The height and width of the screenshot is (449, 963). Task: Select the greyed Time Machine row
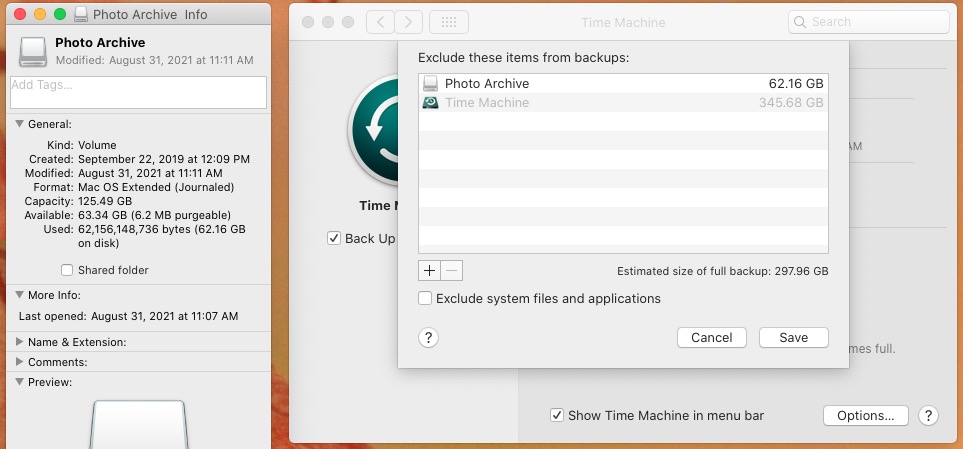[x=623, y=103]
